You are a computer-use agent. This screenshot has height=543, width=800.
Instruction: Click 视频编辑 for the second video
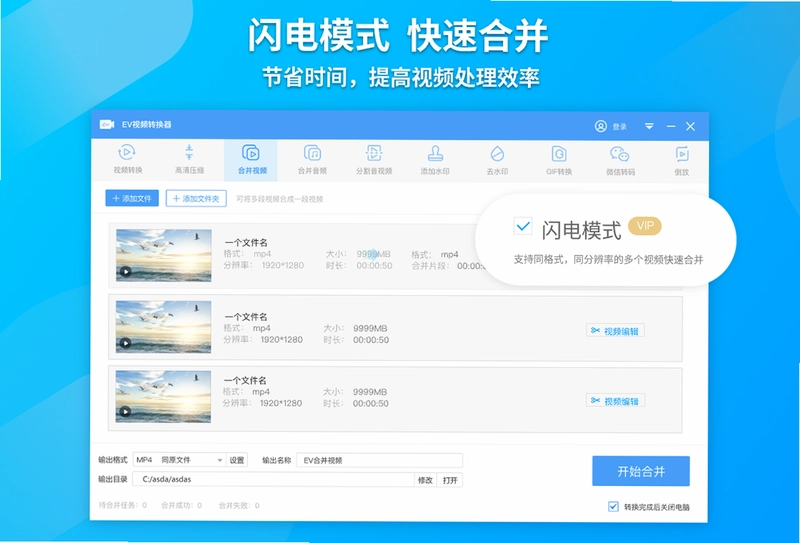pos(615,331)
